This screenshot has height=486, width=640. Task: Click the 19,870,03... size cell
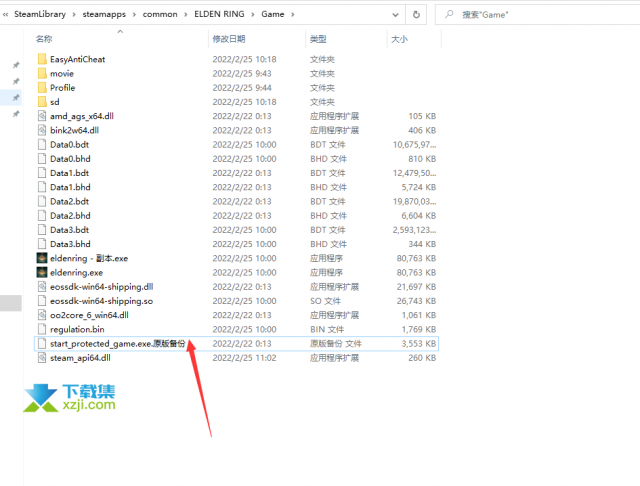coord(414,201)
